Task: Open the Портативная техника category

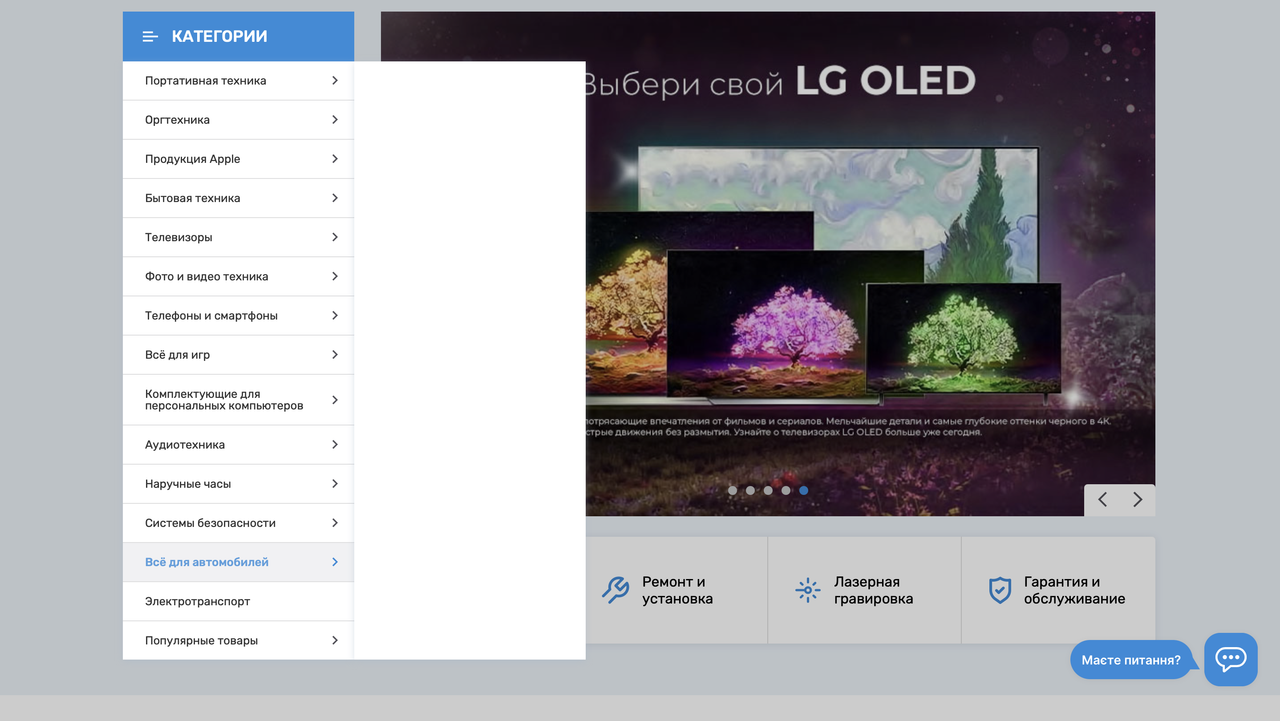Action: [x=238, y=81]
